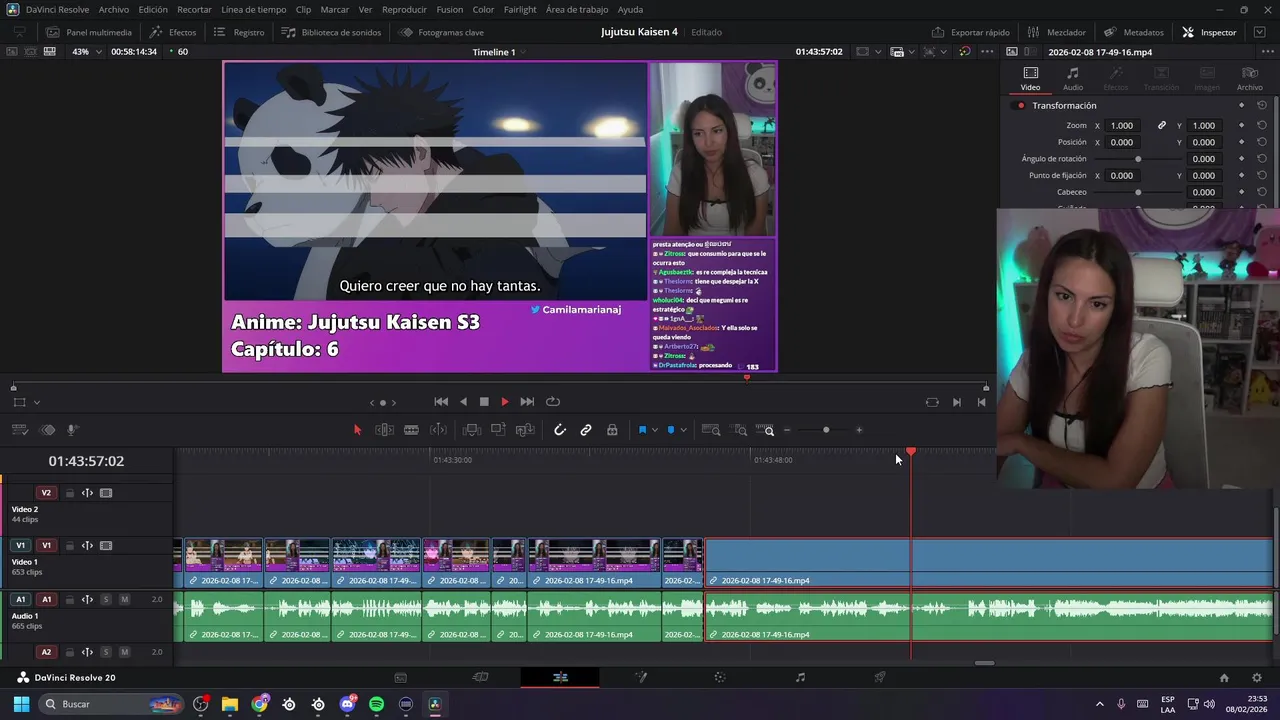Expand the marker color dropdown arrow

683,430
